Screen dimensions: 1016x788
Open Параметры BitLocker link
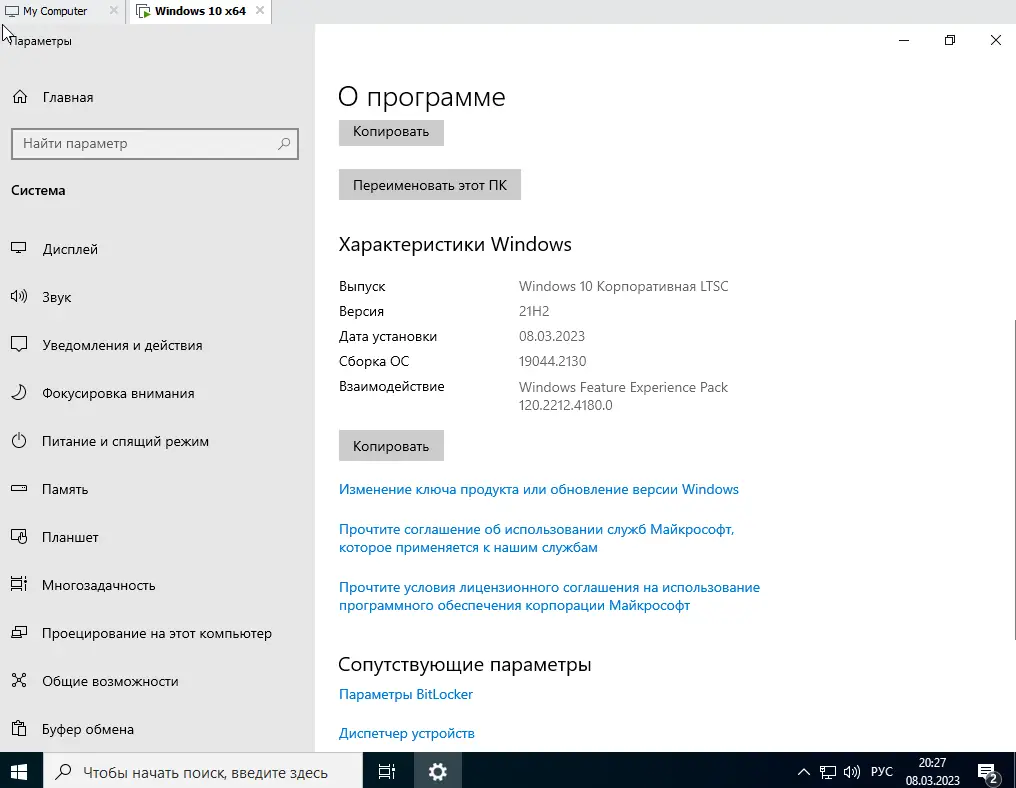click(406, 694)
